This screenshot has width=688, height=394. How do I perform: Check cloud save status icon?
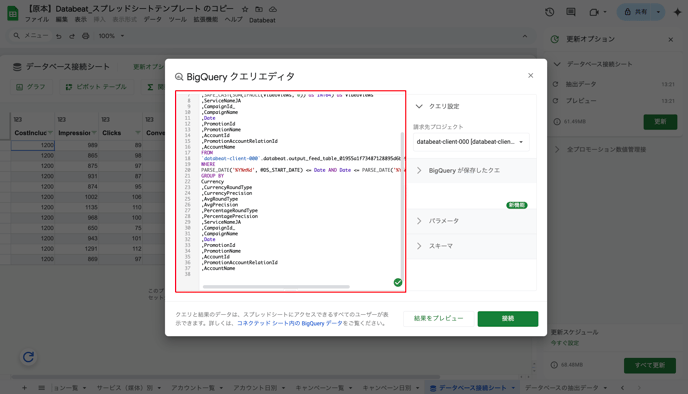pyautogui.click(x=272, y=9)
